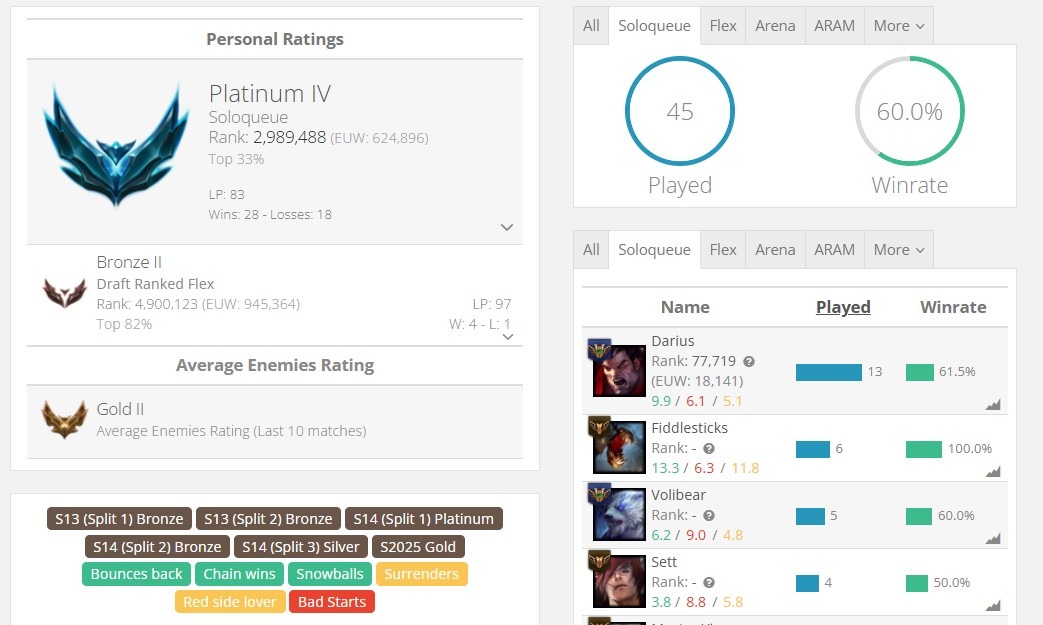Select All tab above Played circle

(591, 26)
